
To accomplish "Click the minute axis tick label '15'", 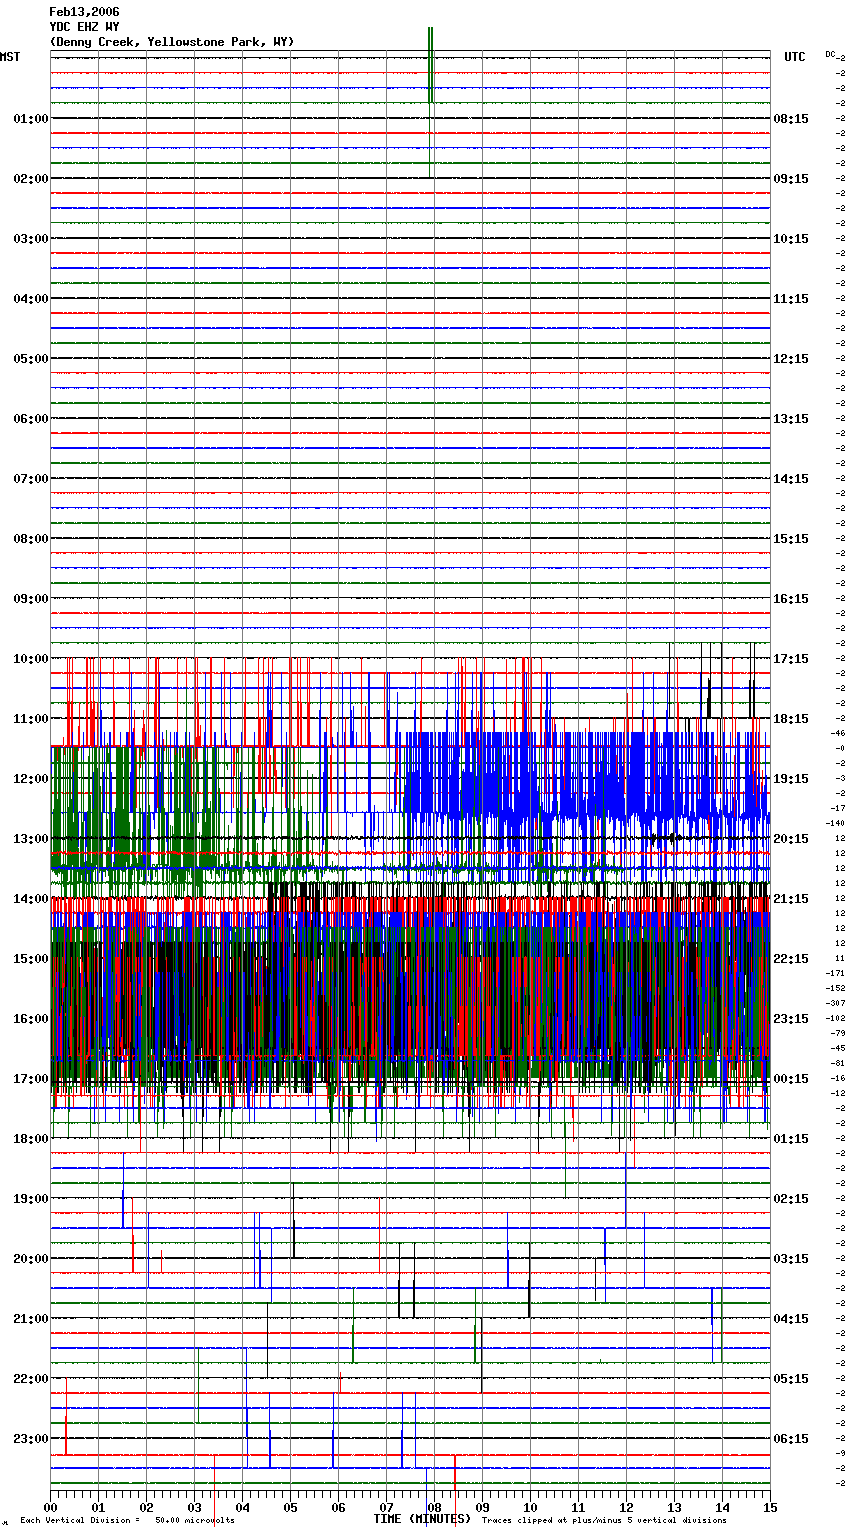I will pos(770,1507).
